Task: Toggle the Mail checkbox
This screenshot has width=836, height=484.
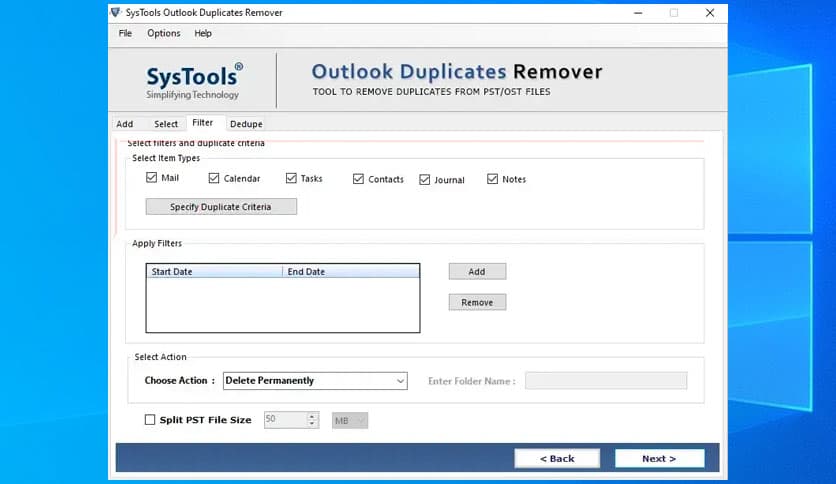Action: 151,178
